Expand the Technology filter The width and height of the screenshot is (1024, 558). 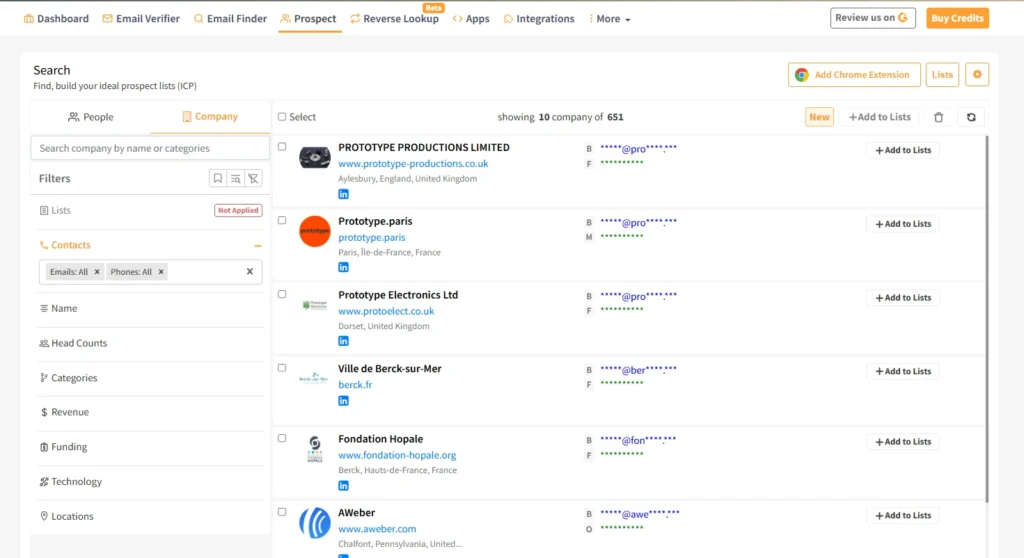[x=150, y=482]
